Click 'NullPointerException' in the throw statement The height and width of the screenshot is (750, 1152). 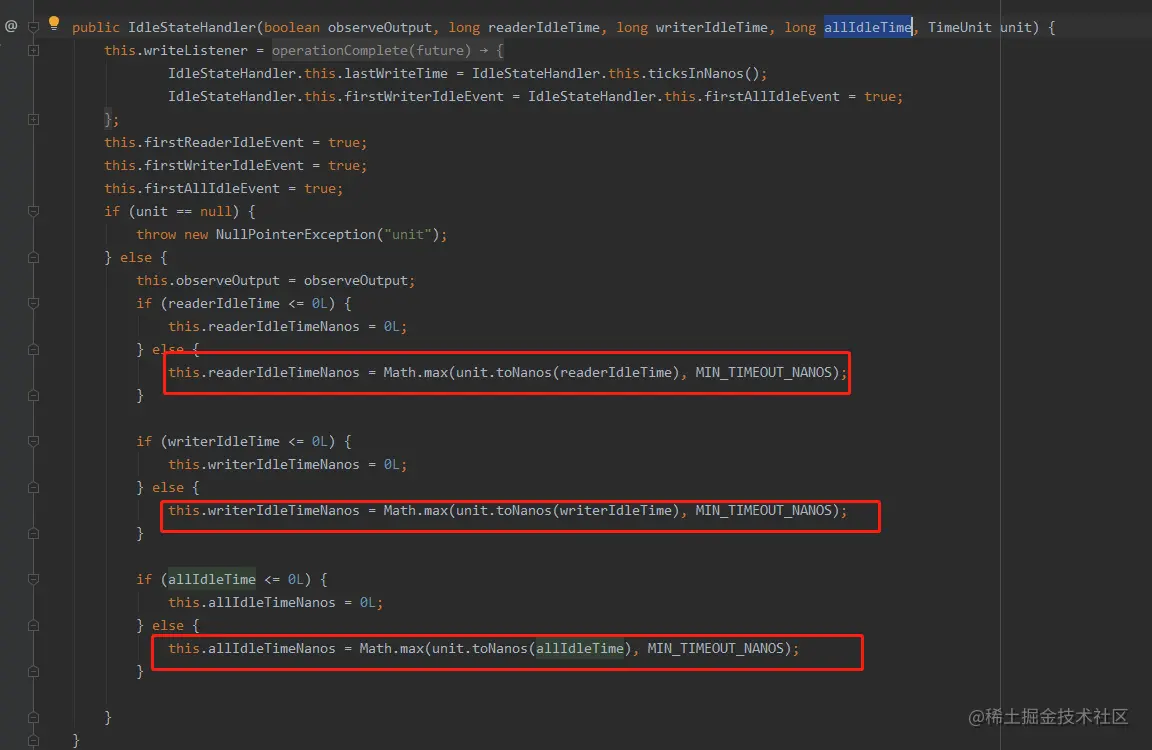tap(296, 234)
